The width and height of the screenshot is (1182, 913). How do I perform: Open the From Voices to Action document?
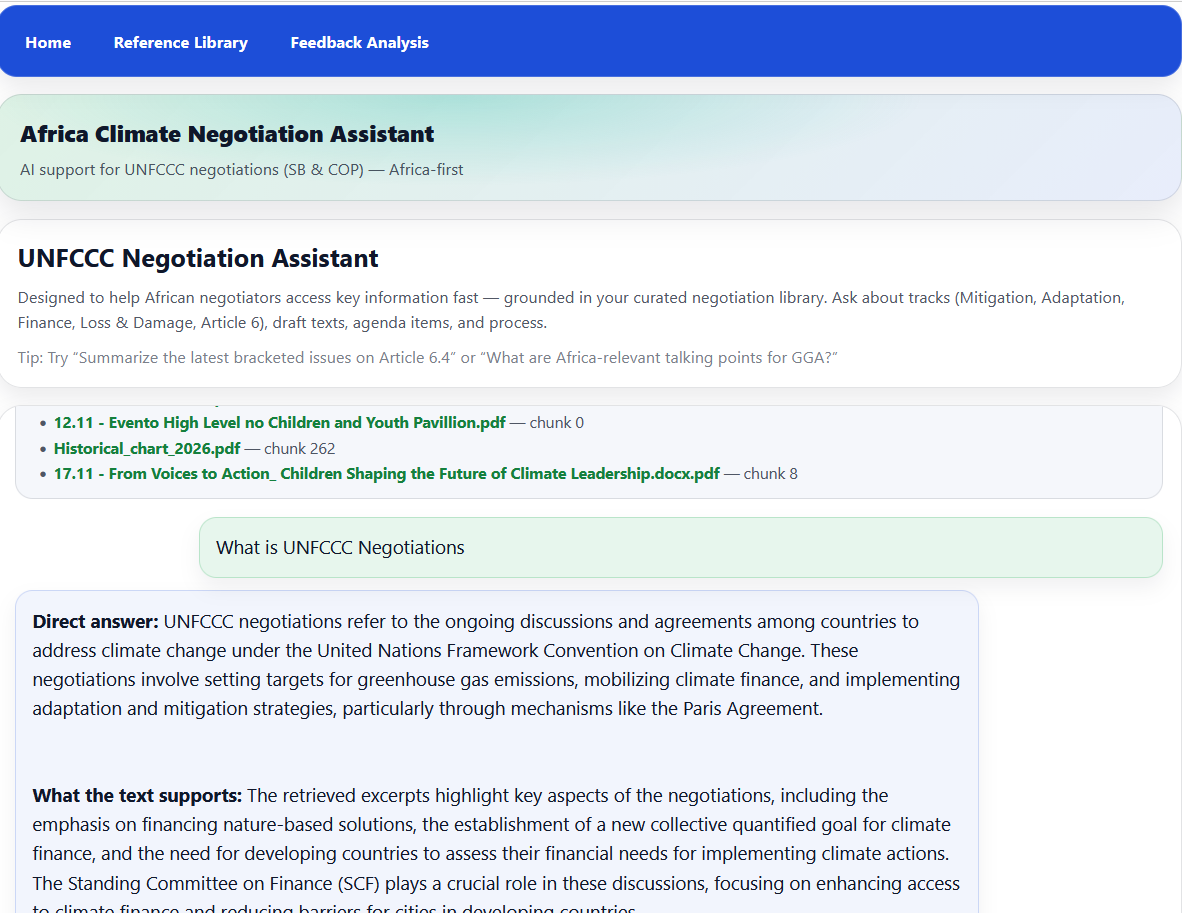pos(386,473)
